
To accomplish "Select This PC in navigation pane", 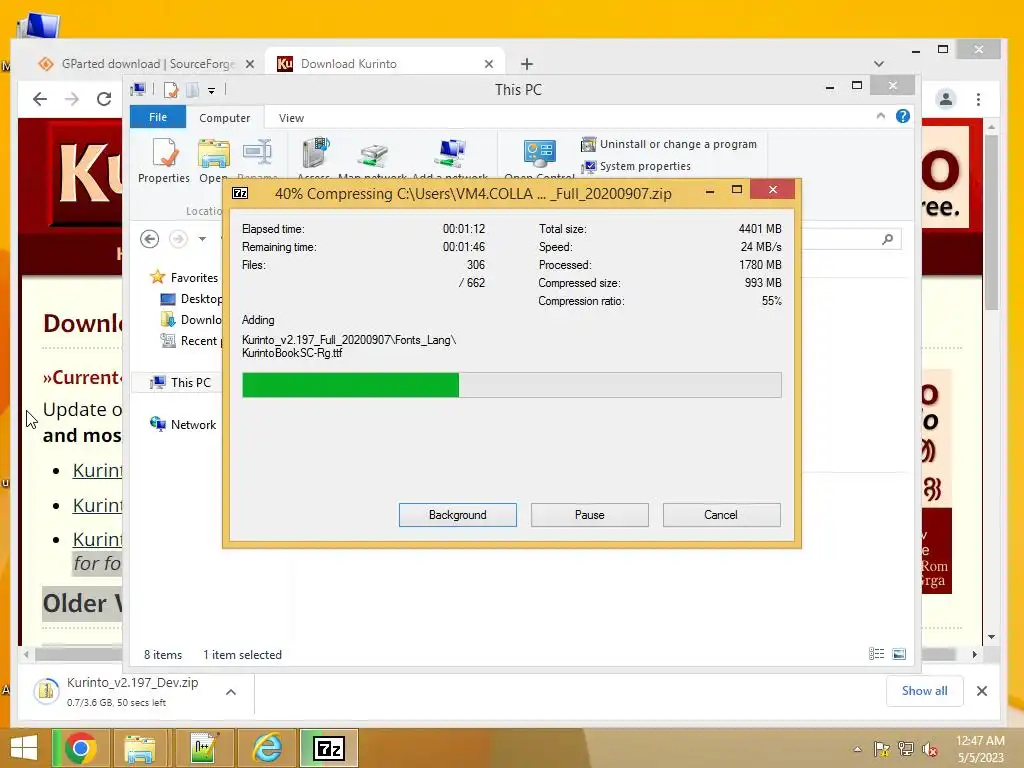I will (x=180, y=383).
